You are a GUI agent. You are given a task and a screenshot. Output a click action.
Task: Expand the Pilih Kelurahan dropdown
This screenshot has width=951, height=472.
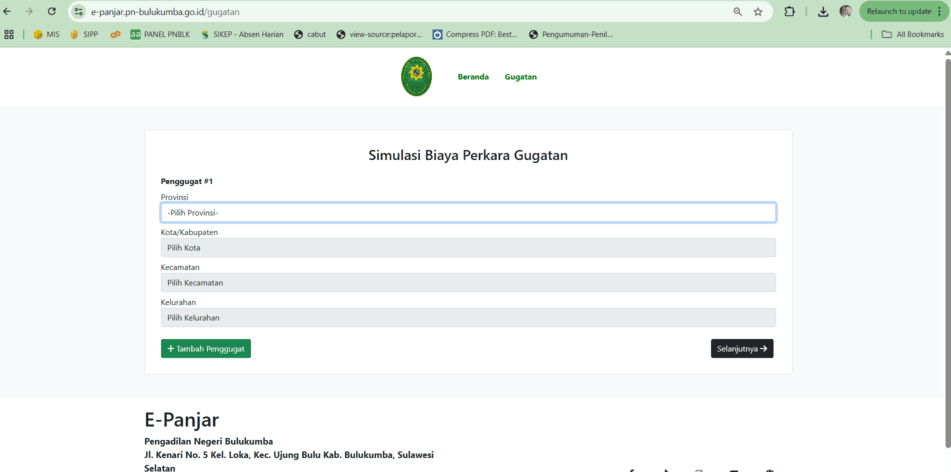[468, 318]
